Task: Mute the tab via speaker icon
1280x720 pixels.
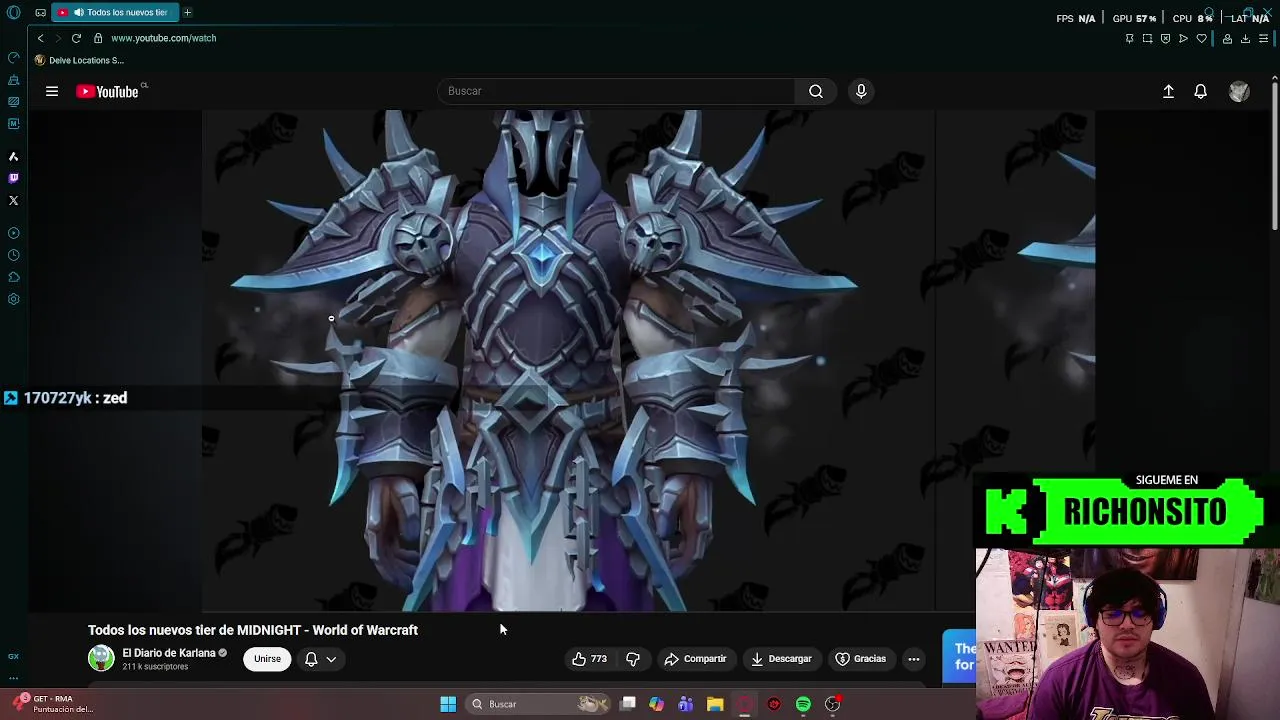Action: point(78,12)
